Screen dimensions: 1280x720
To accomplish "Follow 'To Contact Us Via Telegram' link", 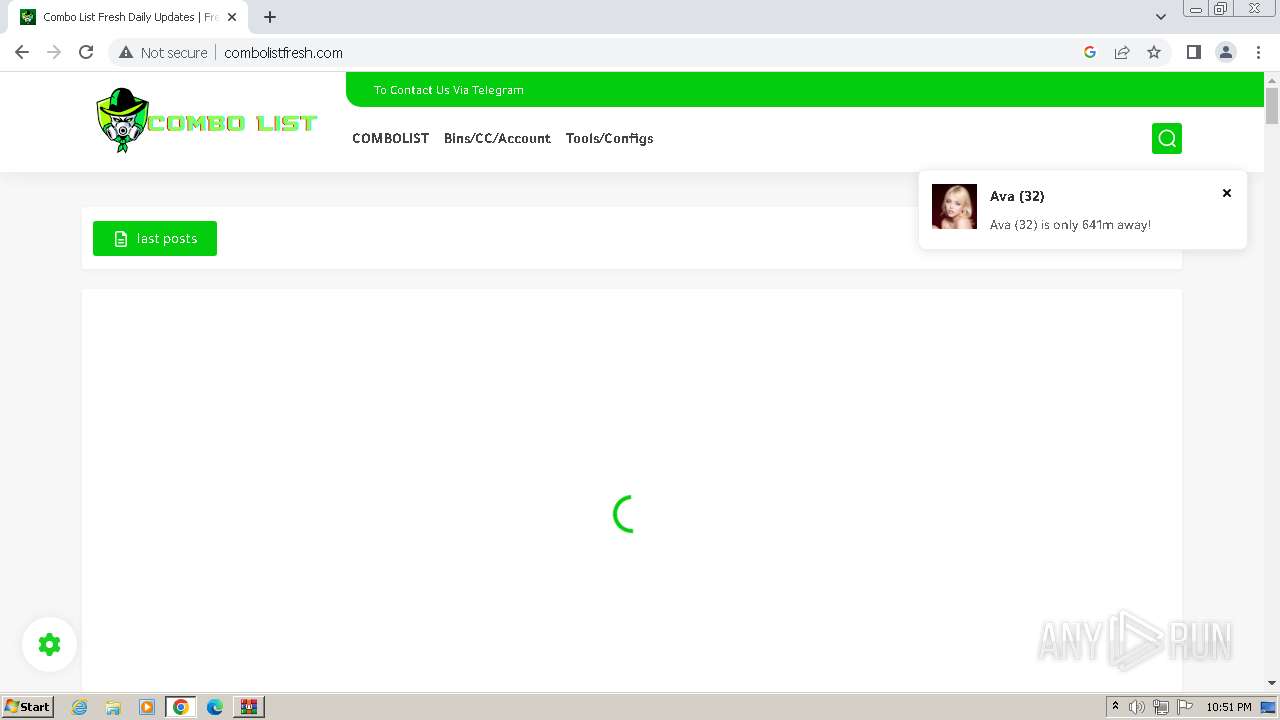I will click(x=448, y=90).
